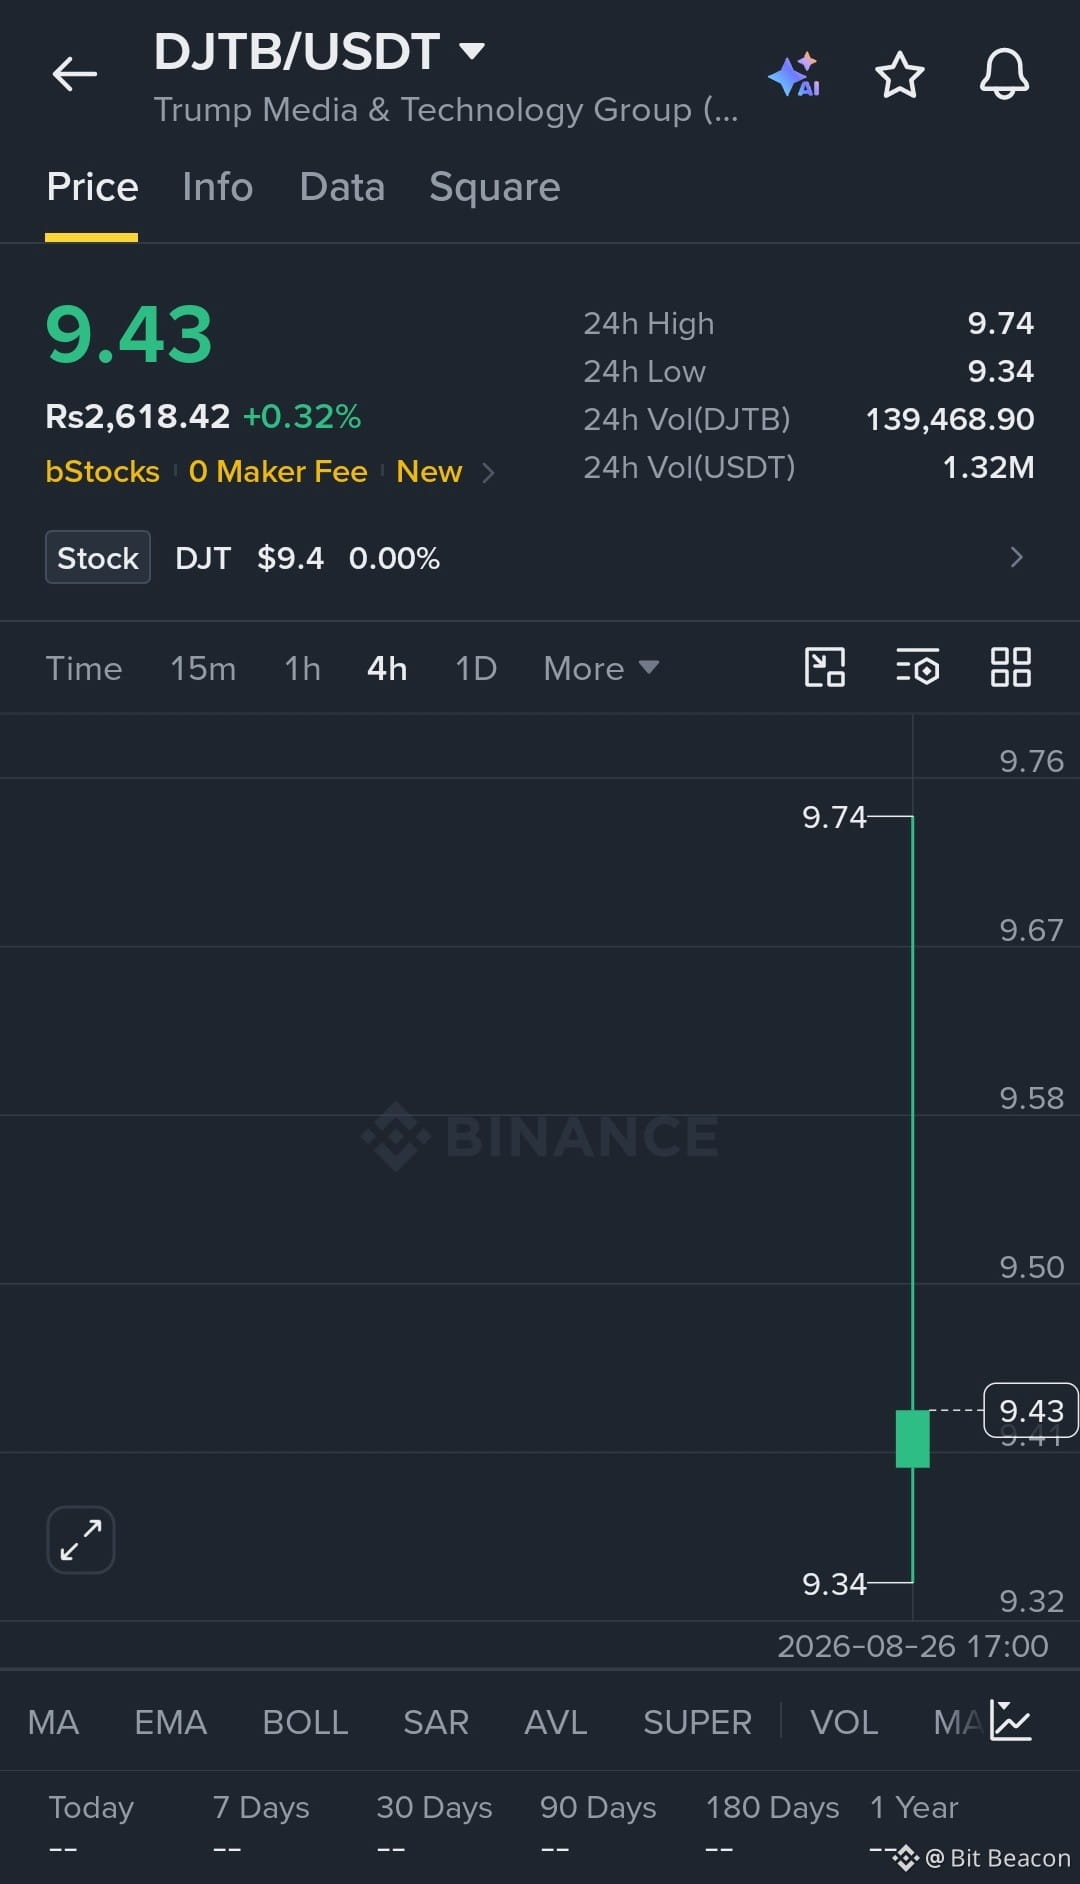Viewport: 1080px width, 1884px height.
Task: Set a price alert bell
Action: (1004, 74)
